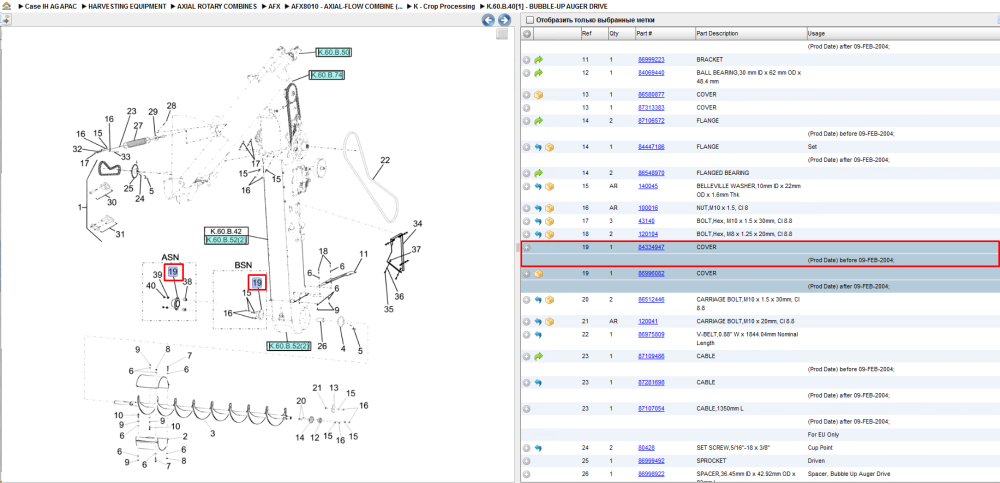This screenshot has width=1000, height=483.
Task: Open part number link 86999223
Action: point(651,59)
